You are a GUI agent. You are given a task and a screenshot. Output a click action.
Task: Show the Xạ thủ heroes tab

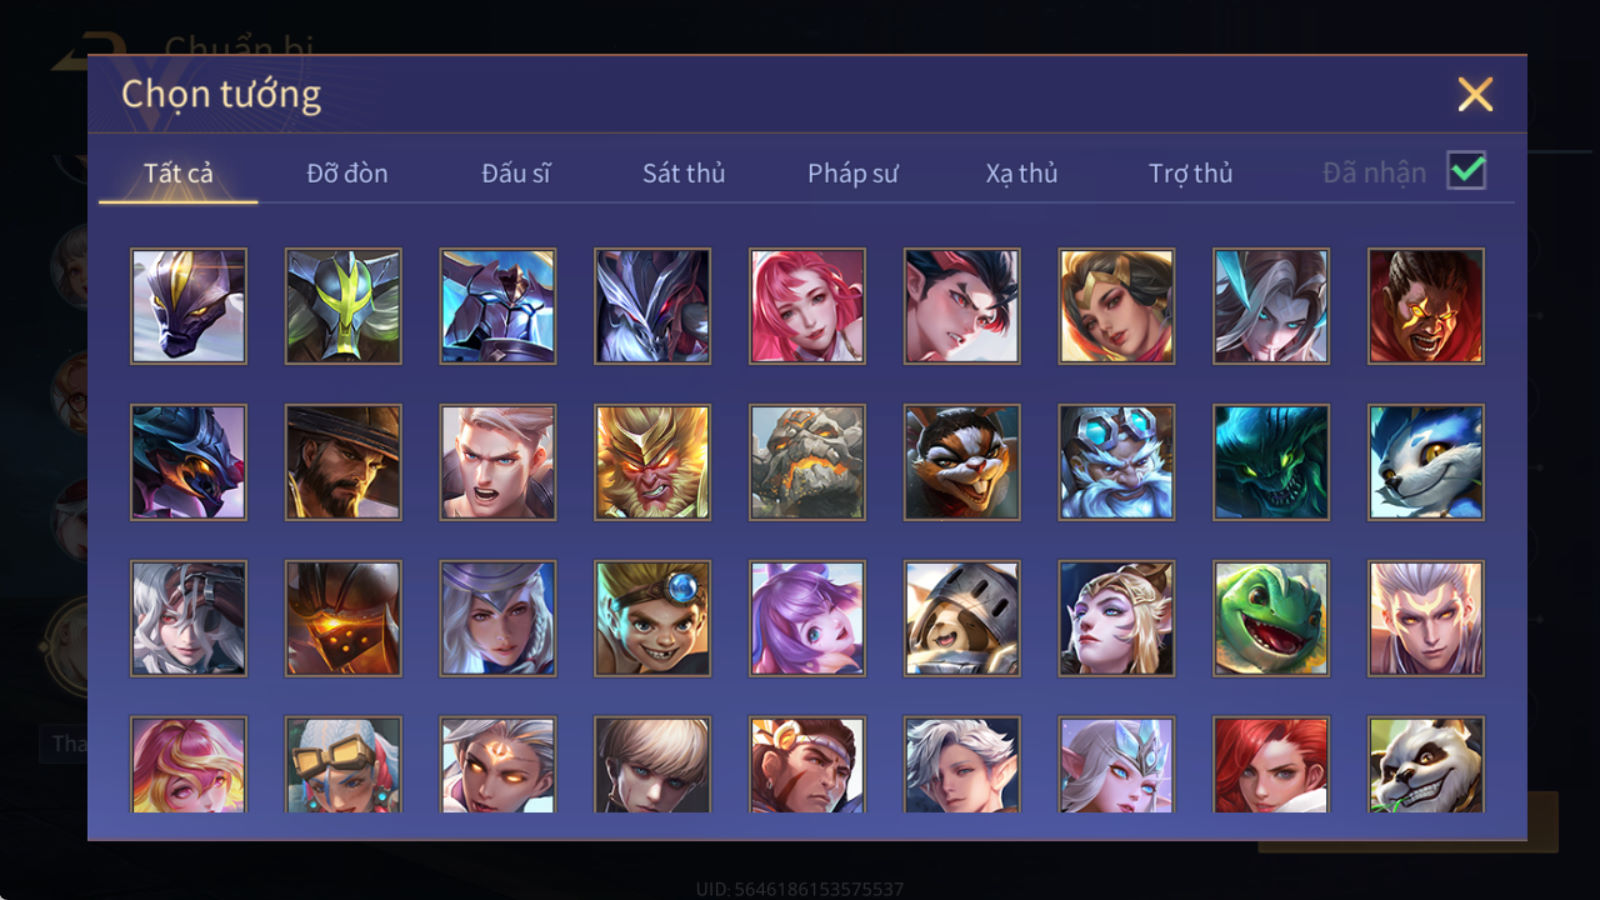(1021, 173)
